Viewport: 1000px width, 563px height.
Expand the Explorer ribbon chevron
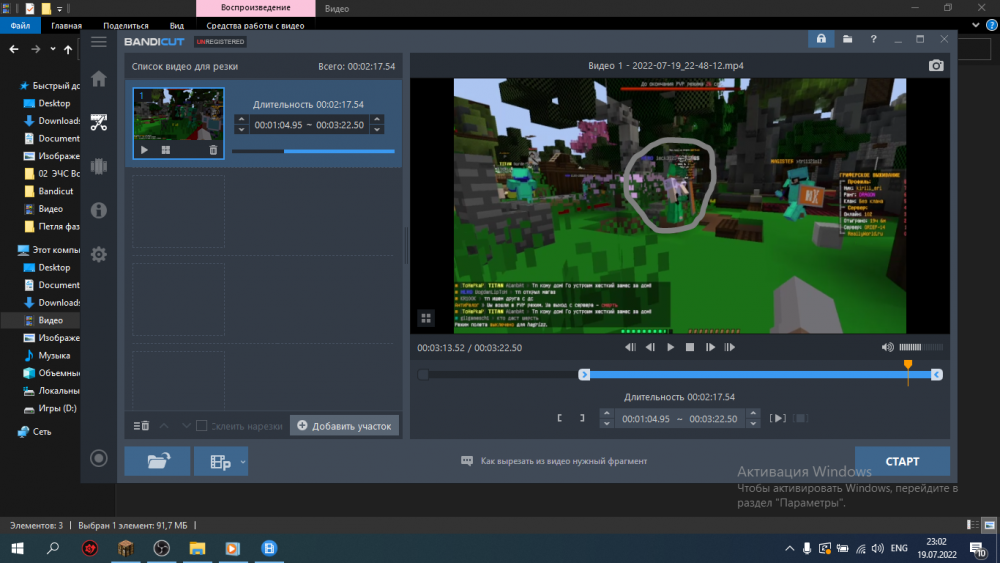(x=975, y=25)
